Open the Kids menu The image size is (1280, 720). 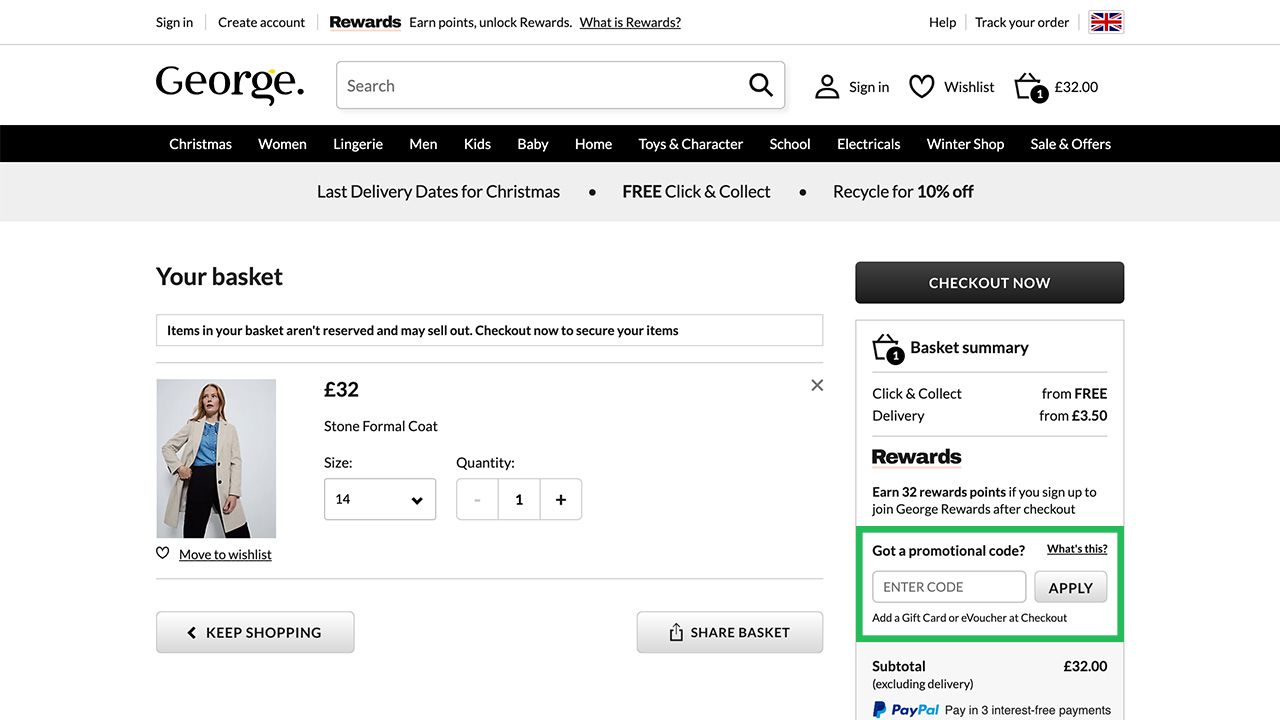click(x=477, y=144)
